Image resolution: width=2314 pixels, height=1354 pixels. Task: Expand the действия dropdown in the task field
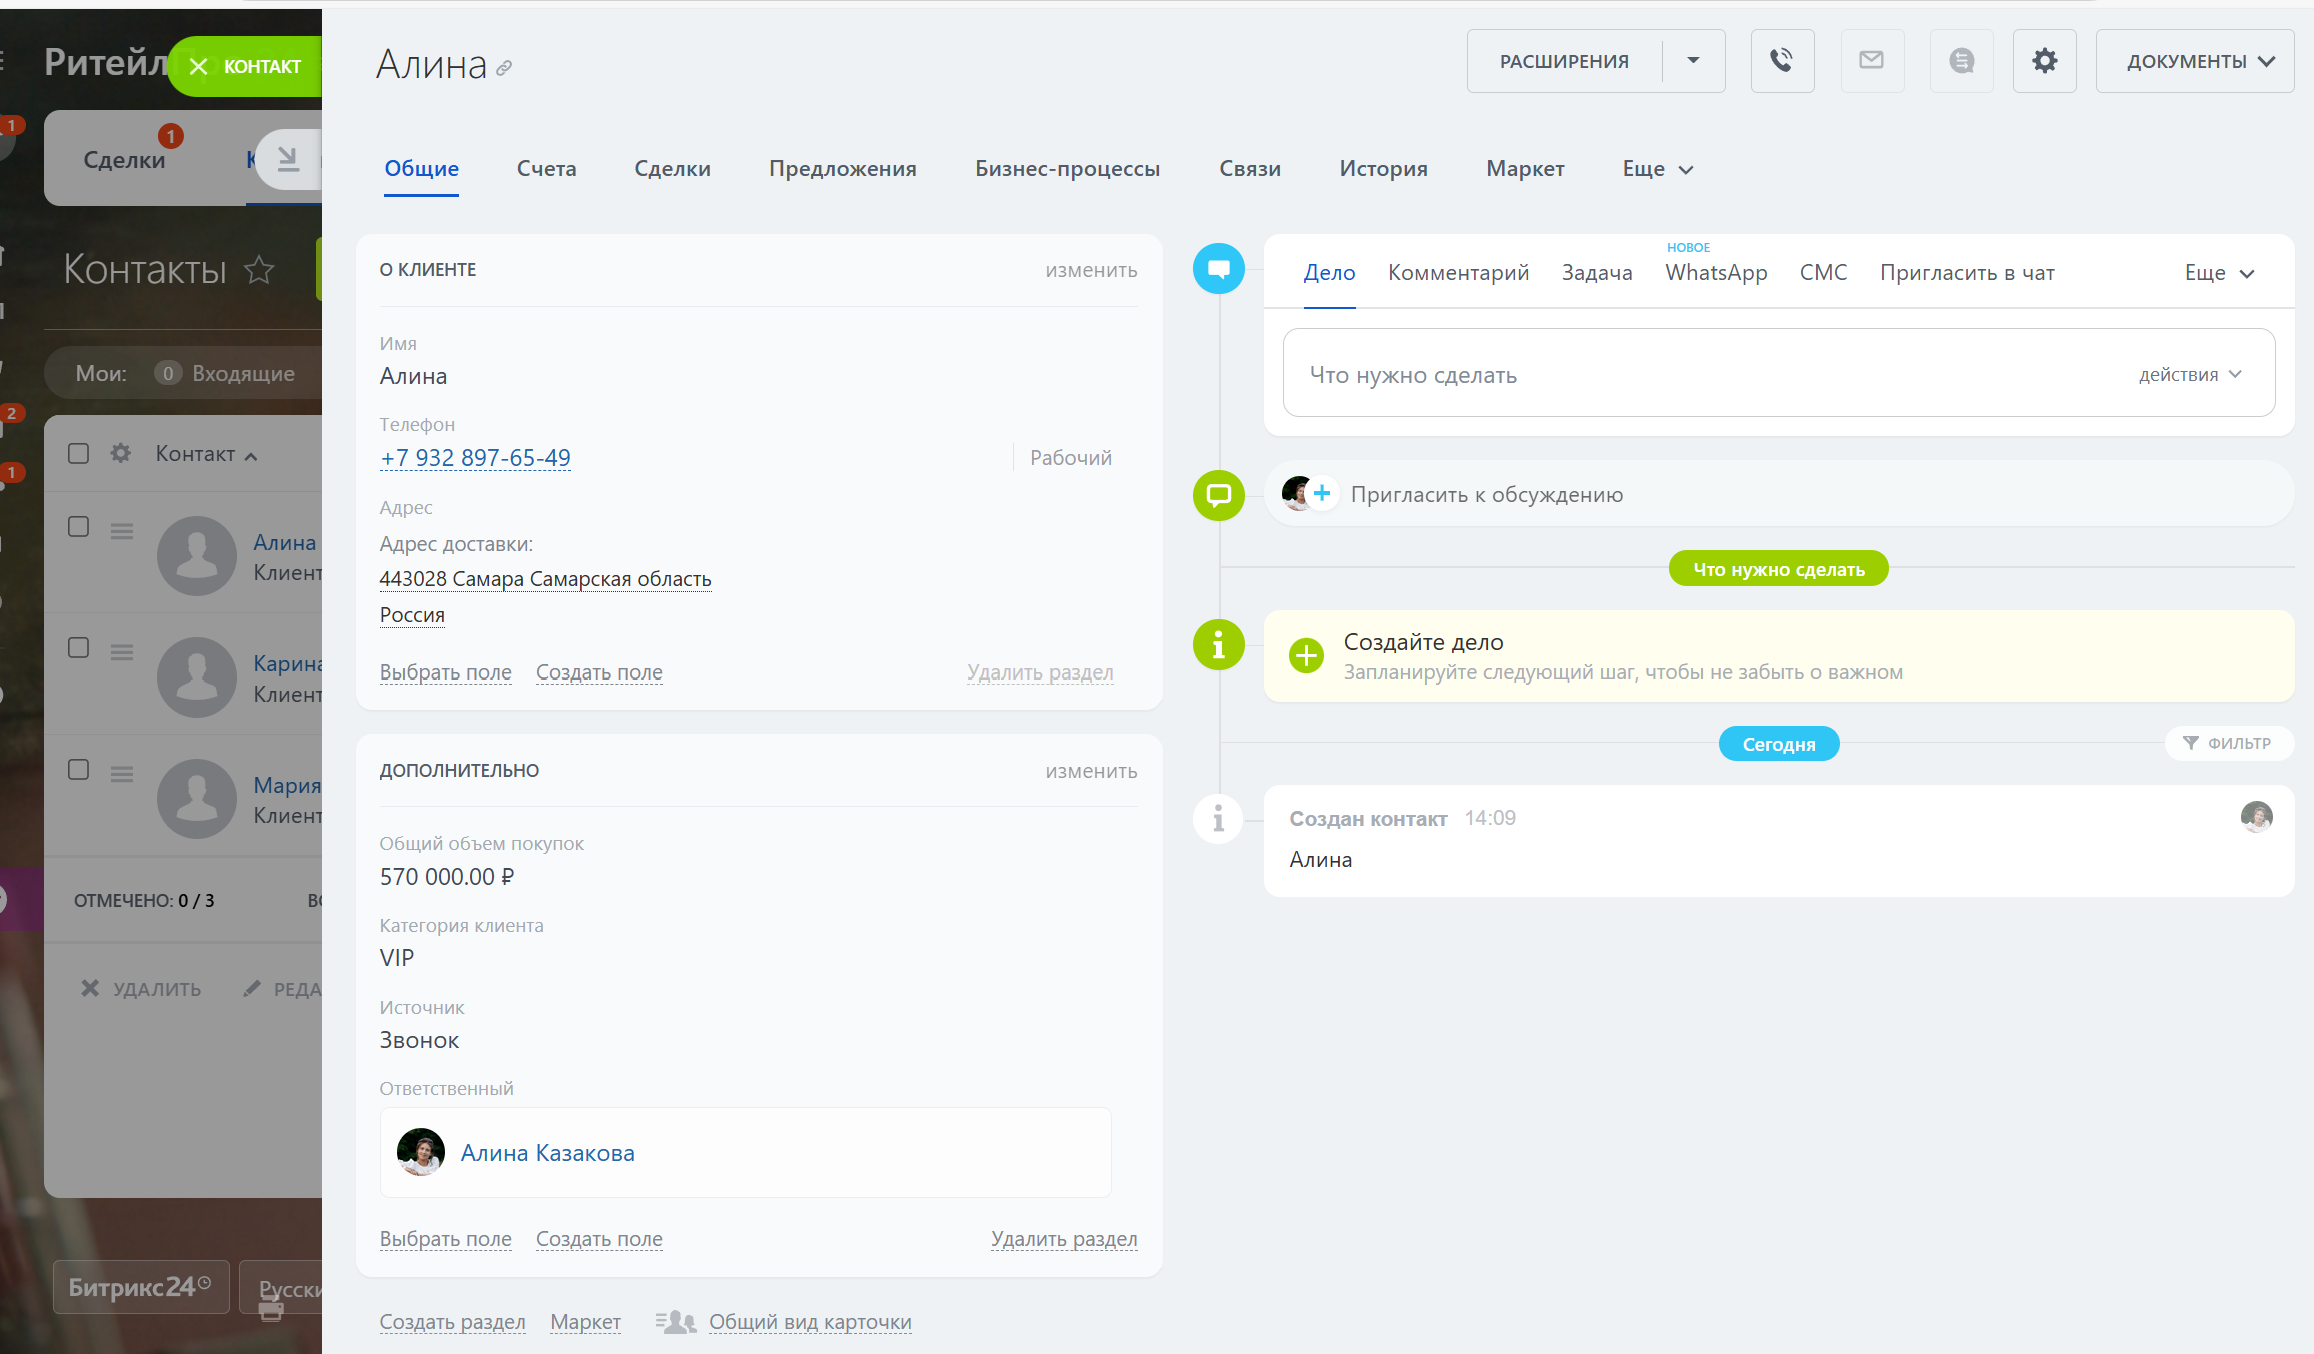[x=2190, y=375]
